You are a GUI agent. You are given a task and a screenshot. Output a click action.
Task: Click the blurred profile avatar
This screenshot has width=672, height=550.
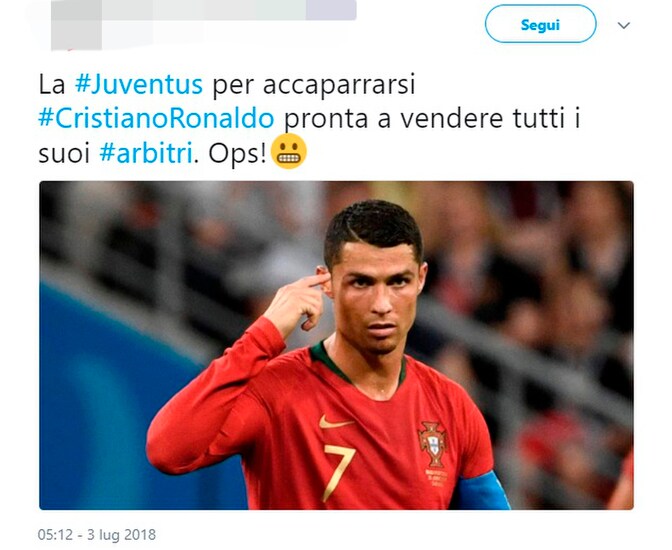pos(76,27)
